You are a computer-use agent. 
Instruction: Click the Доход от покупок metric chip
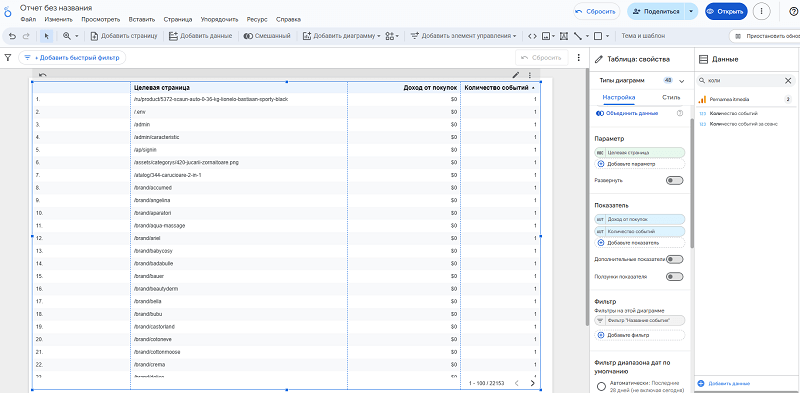coord(640,219)
